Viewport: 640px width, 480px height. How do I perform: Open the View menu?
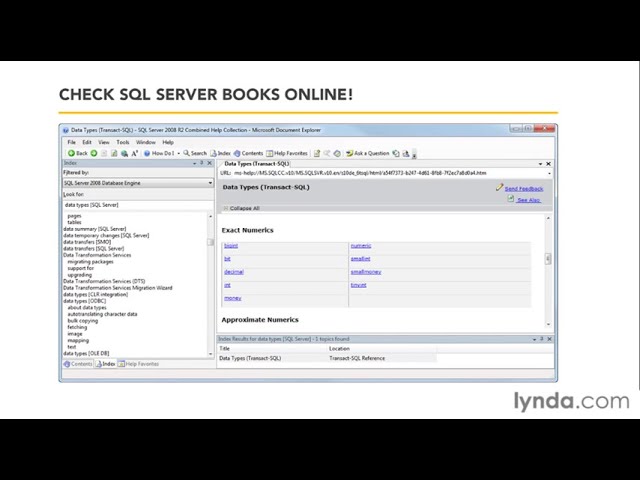tap(104, 142)
